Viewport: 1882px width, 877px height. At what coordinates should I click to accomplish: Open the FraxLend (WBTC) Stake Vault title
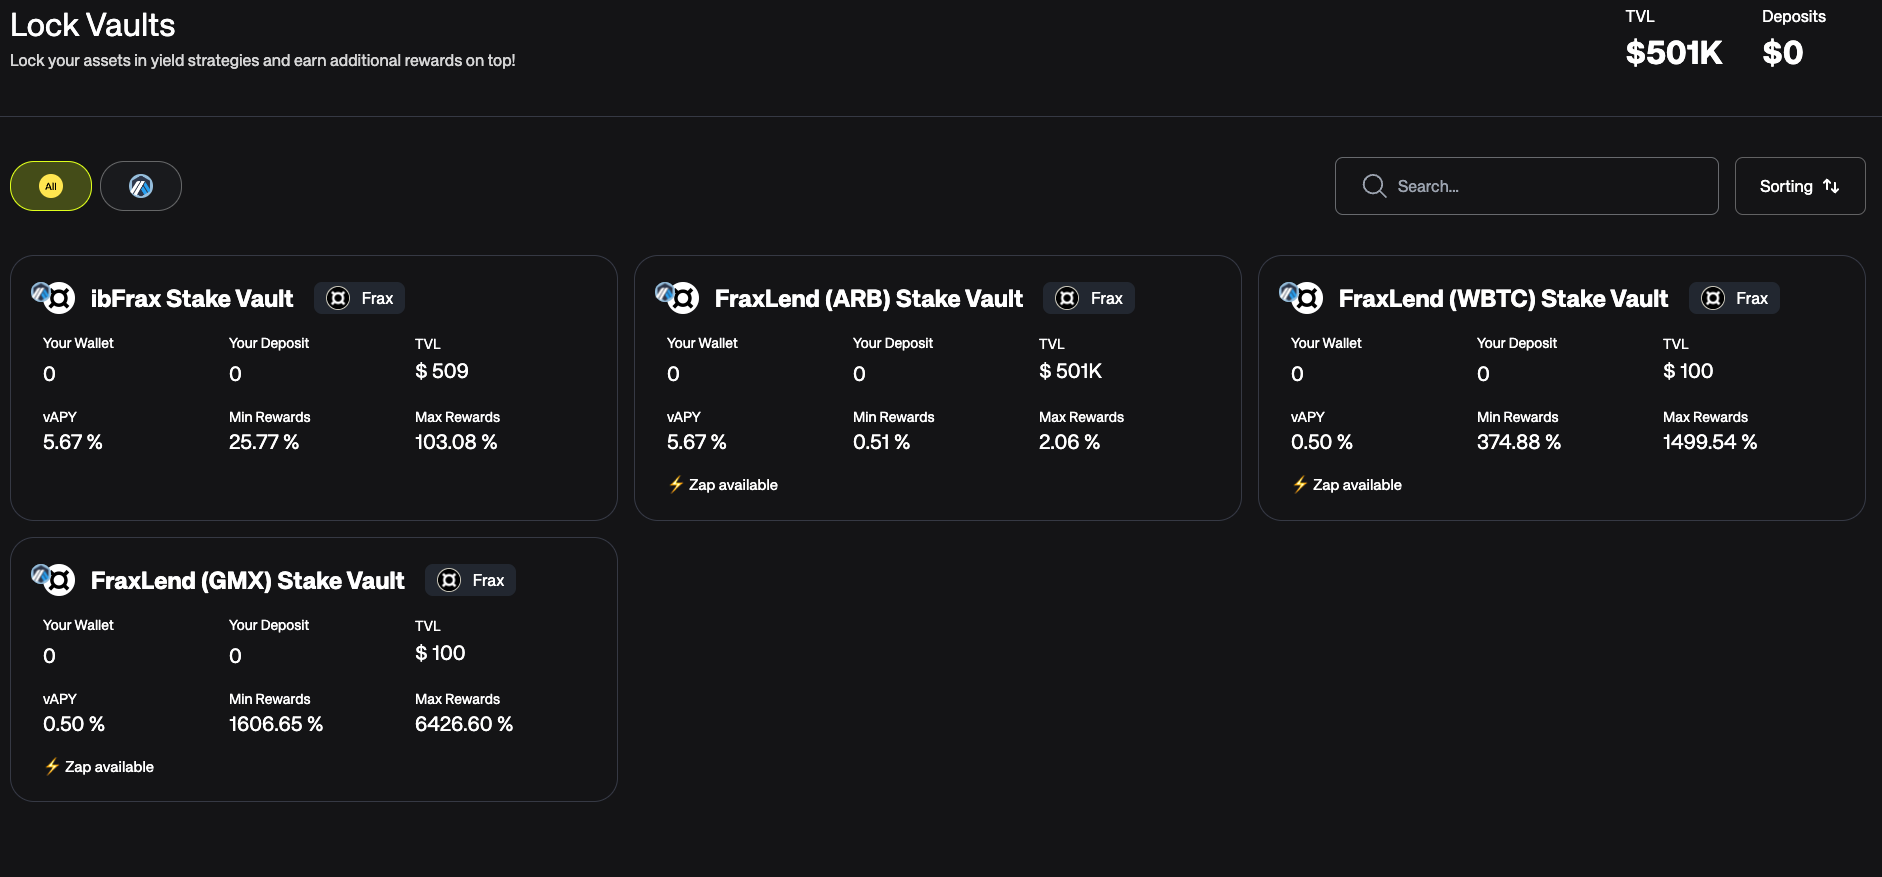1503,299
